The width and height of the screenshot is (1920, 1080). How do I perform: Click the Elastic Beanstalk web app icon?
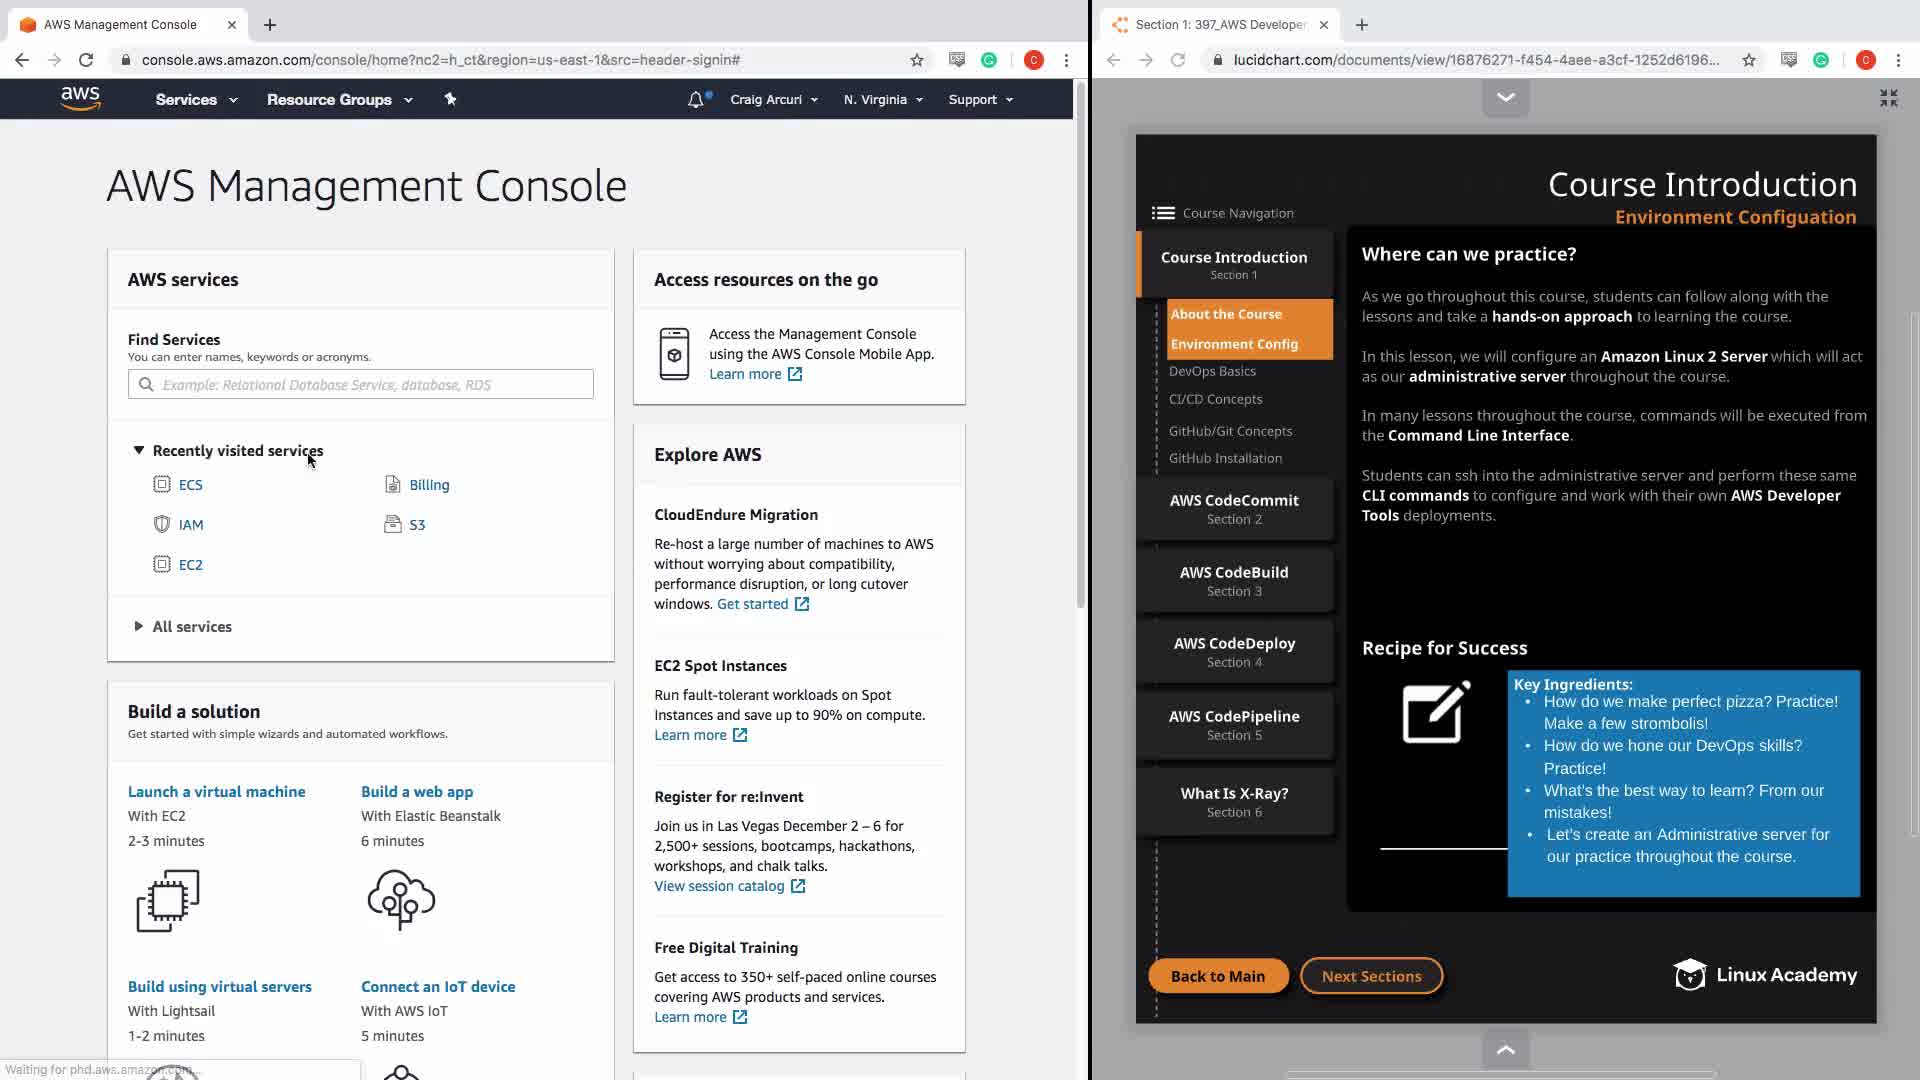point(401,899)
